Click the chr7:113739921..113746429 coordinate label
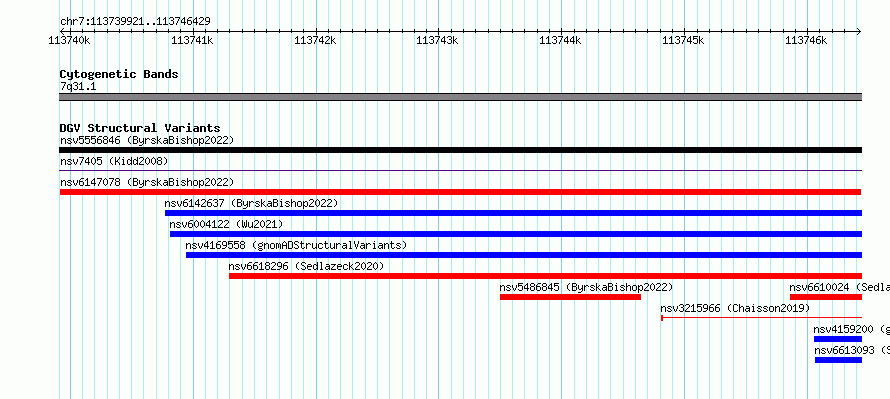The image size is (890, 399). tap(135, 21)
